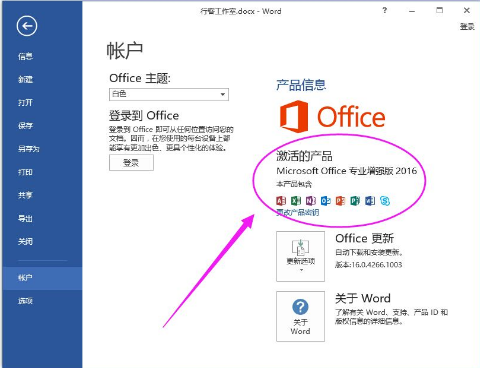Screen dimensions: 480x368
Task: Click the 登录 link at top right
Action: pos(467,27)
